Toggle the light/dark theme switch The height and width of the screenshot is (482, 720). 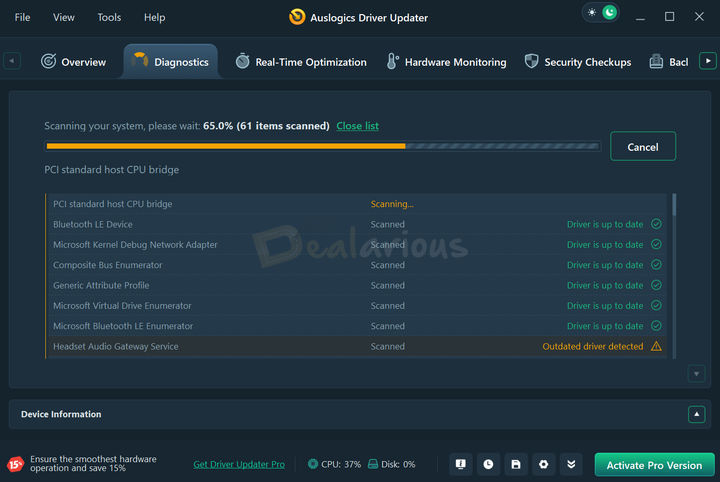[x=601, y=12]
